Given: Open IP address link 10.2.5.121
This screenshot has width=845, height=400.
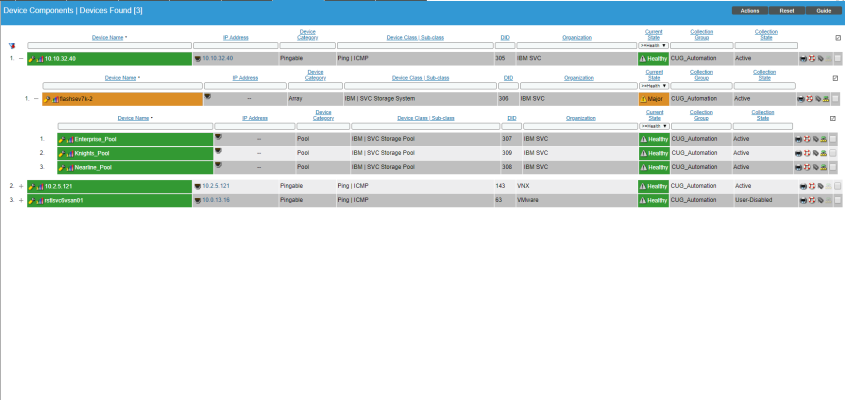Looking at the screenshot, I should pyautogui.click(x=216, y=187).
